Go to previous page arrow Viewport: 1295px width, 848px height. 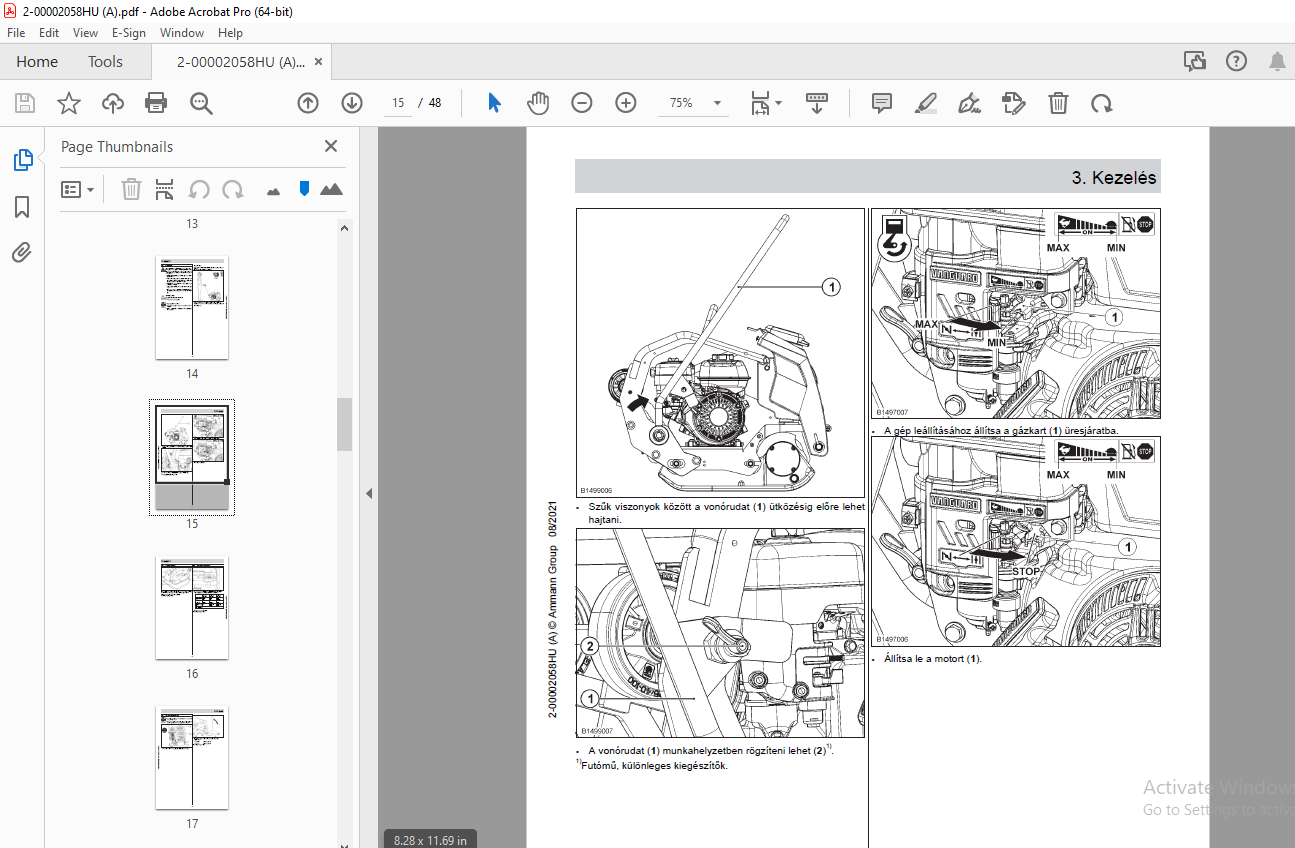tap(308, 103)
